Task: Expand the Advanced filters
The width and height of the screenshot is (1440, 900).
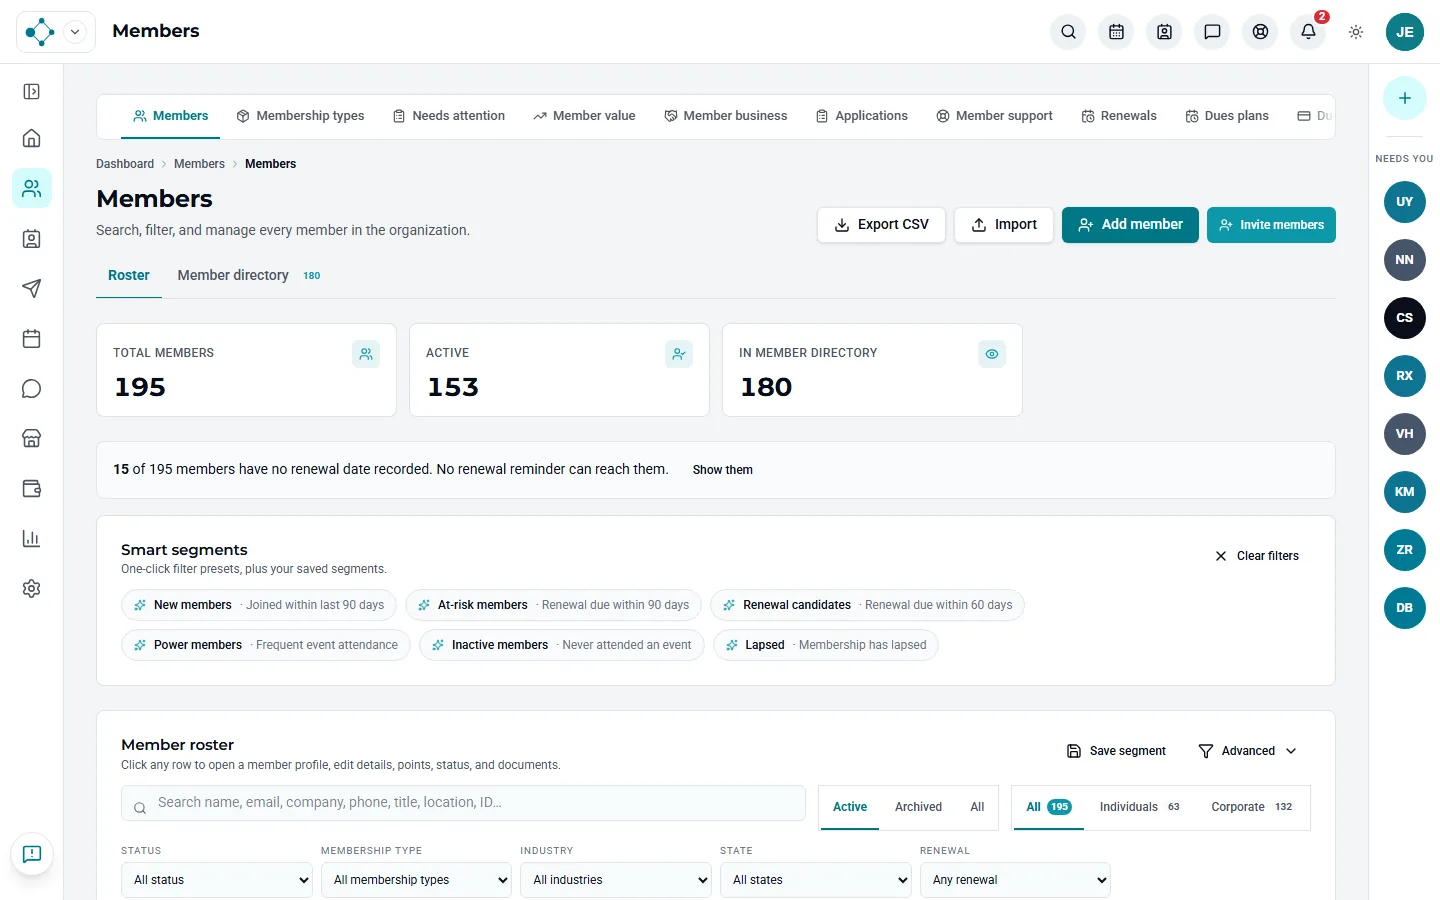Action: (x=1247, y=751)
